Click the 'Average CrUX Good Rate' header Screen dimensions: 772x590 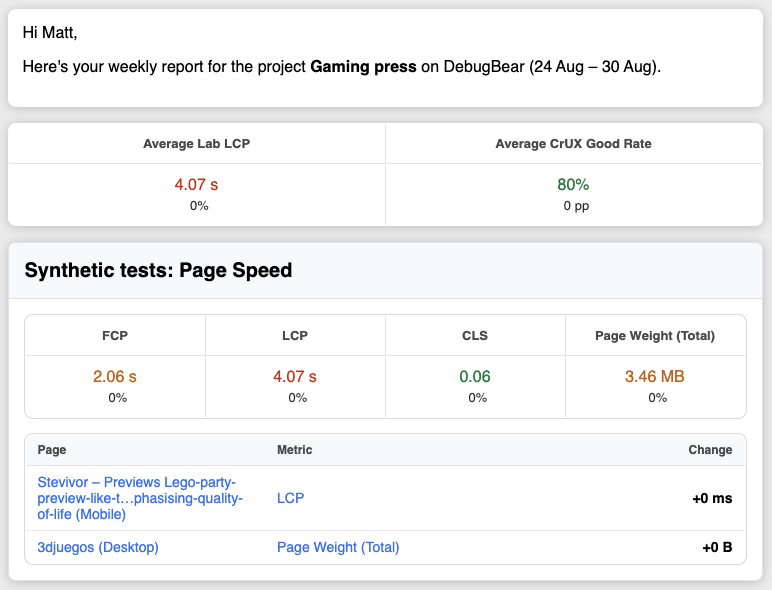[x=573, y=143]
